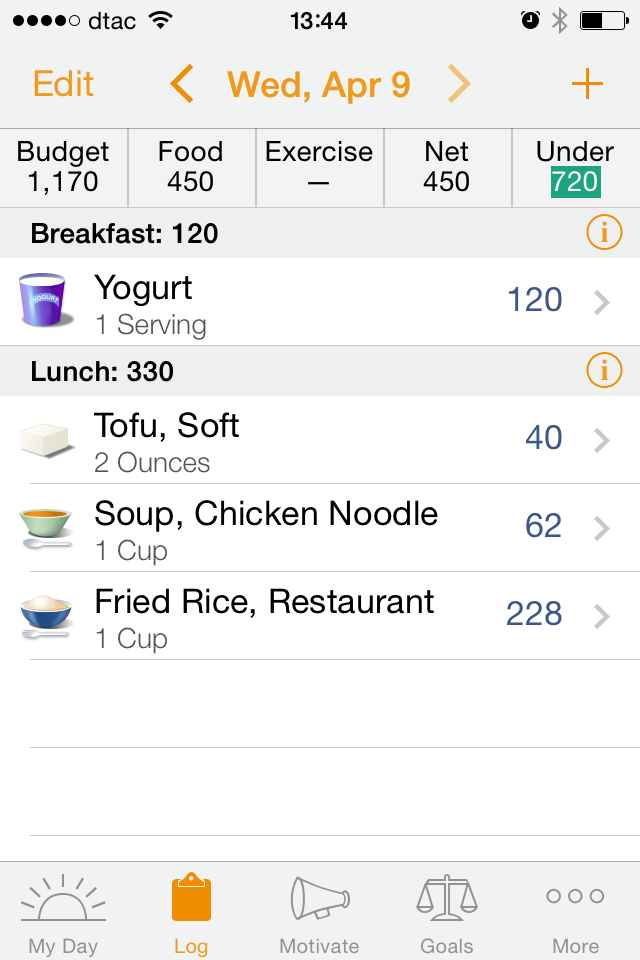
Task: Tap the plus button to add food
Action: tap(588, 84)
